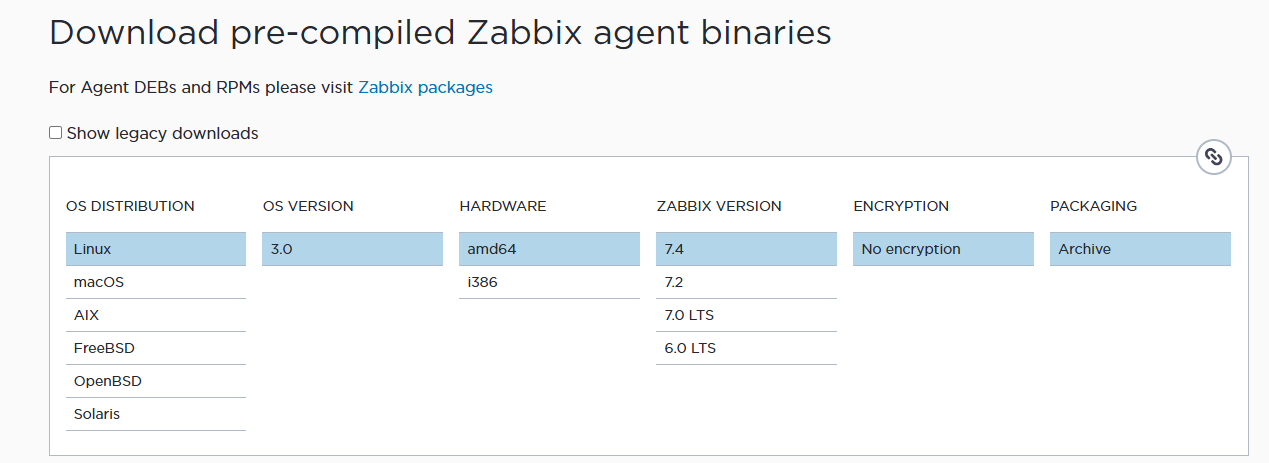Select i386 hardware option
The image size is (1269, 463).
click(x=549, y=282)
